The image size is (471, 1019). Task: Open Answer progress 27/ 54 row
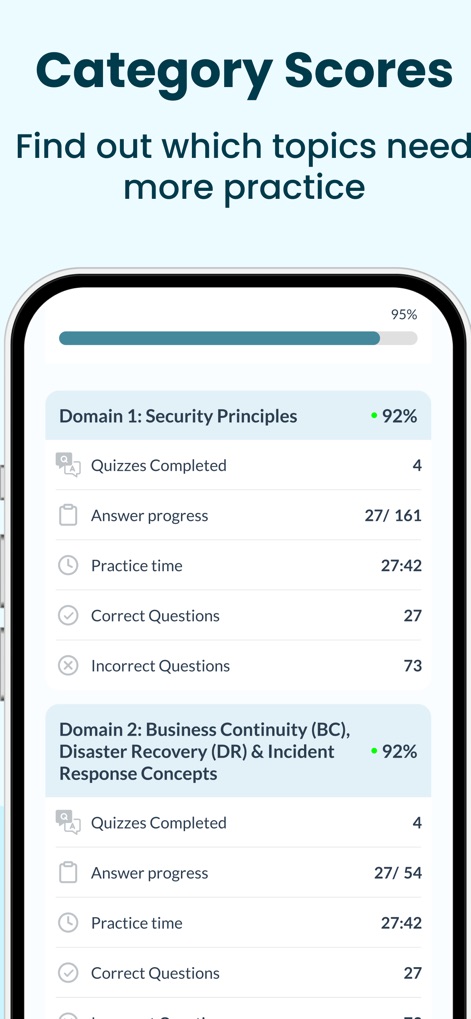[238, 873]
